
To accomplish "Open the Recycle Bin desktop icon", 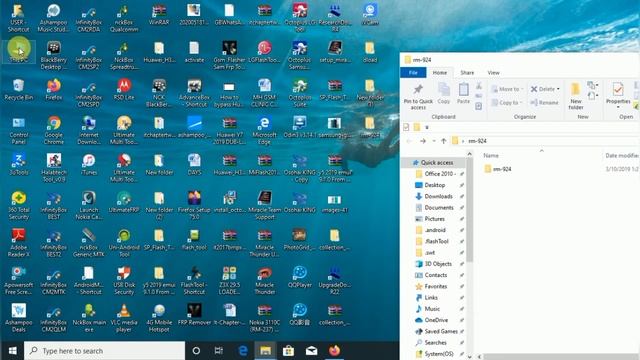I will (18, 90).
